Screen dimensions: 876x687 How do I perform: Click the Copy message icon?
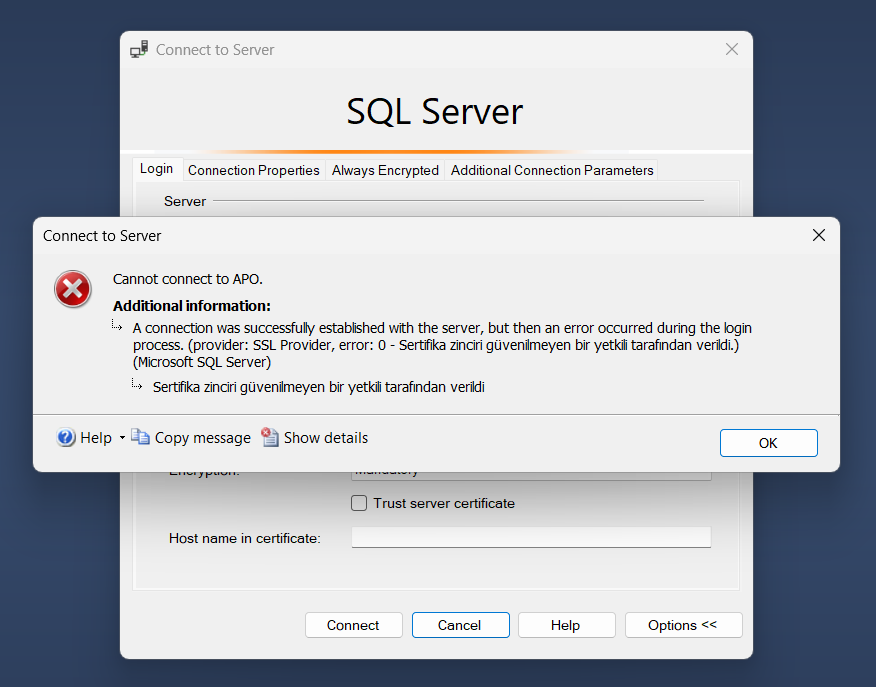click(140, 437)
